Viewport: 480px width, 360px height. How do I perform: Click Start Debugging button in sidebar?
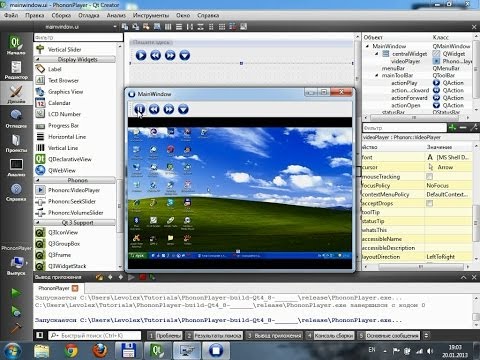[15, 311]
